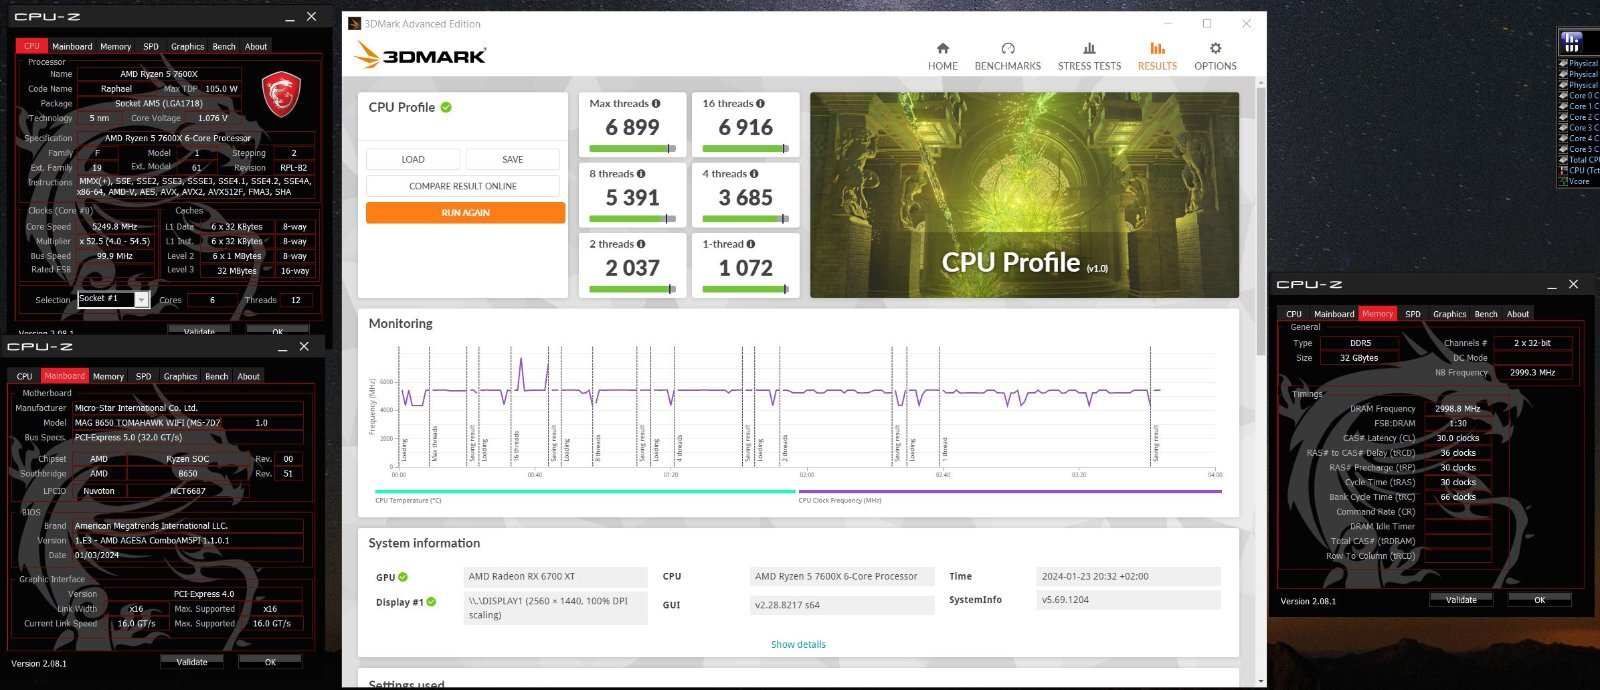Click 2 threads info icon
The image size is (1600, 690).
pyautogui.click(x=641, y=243)
